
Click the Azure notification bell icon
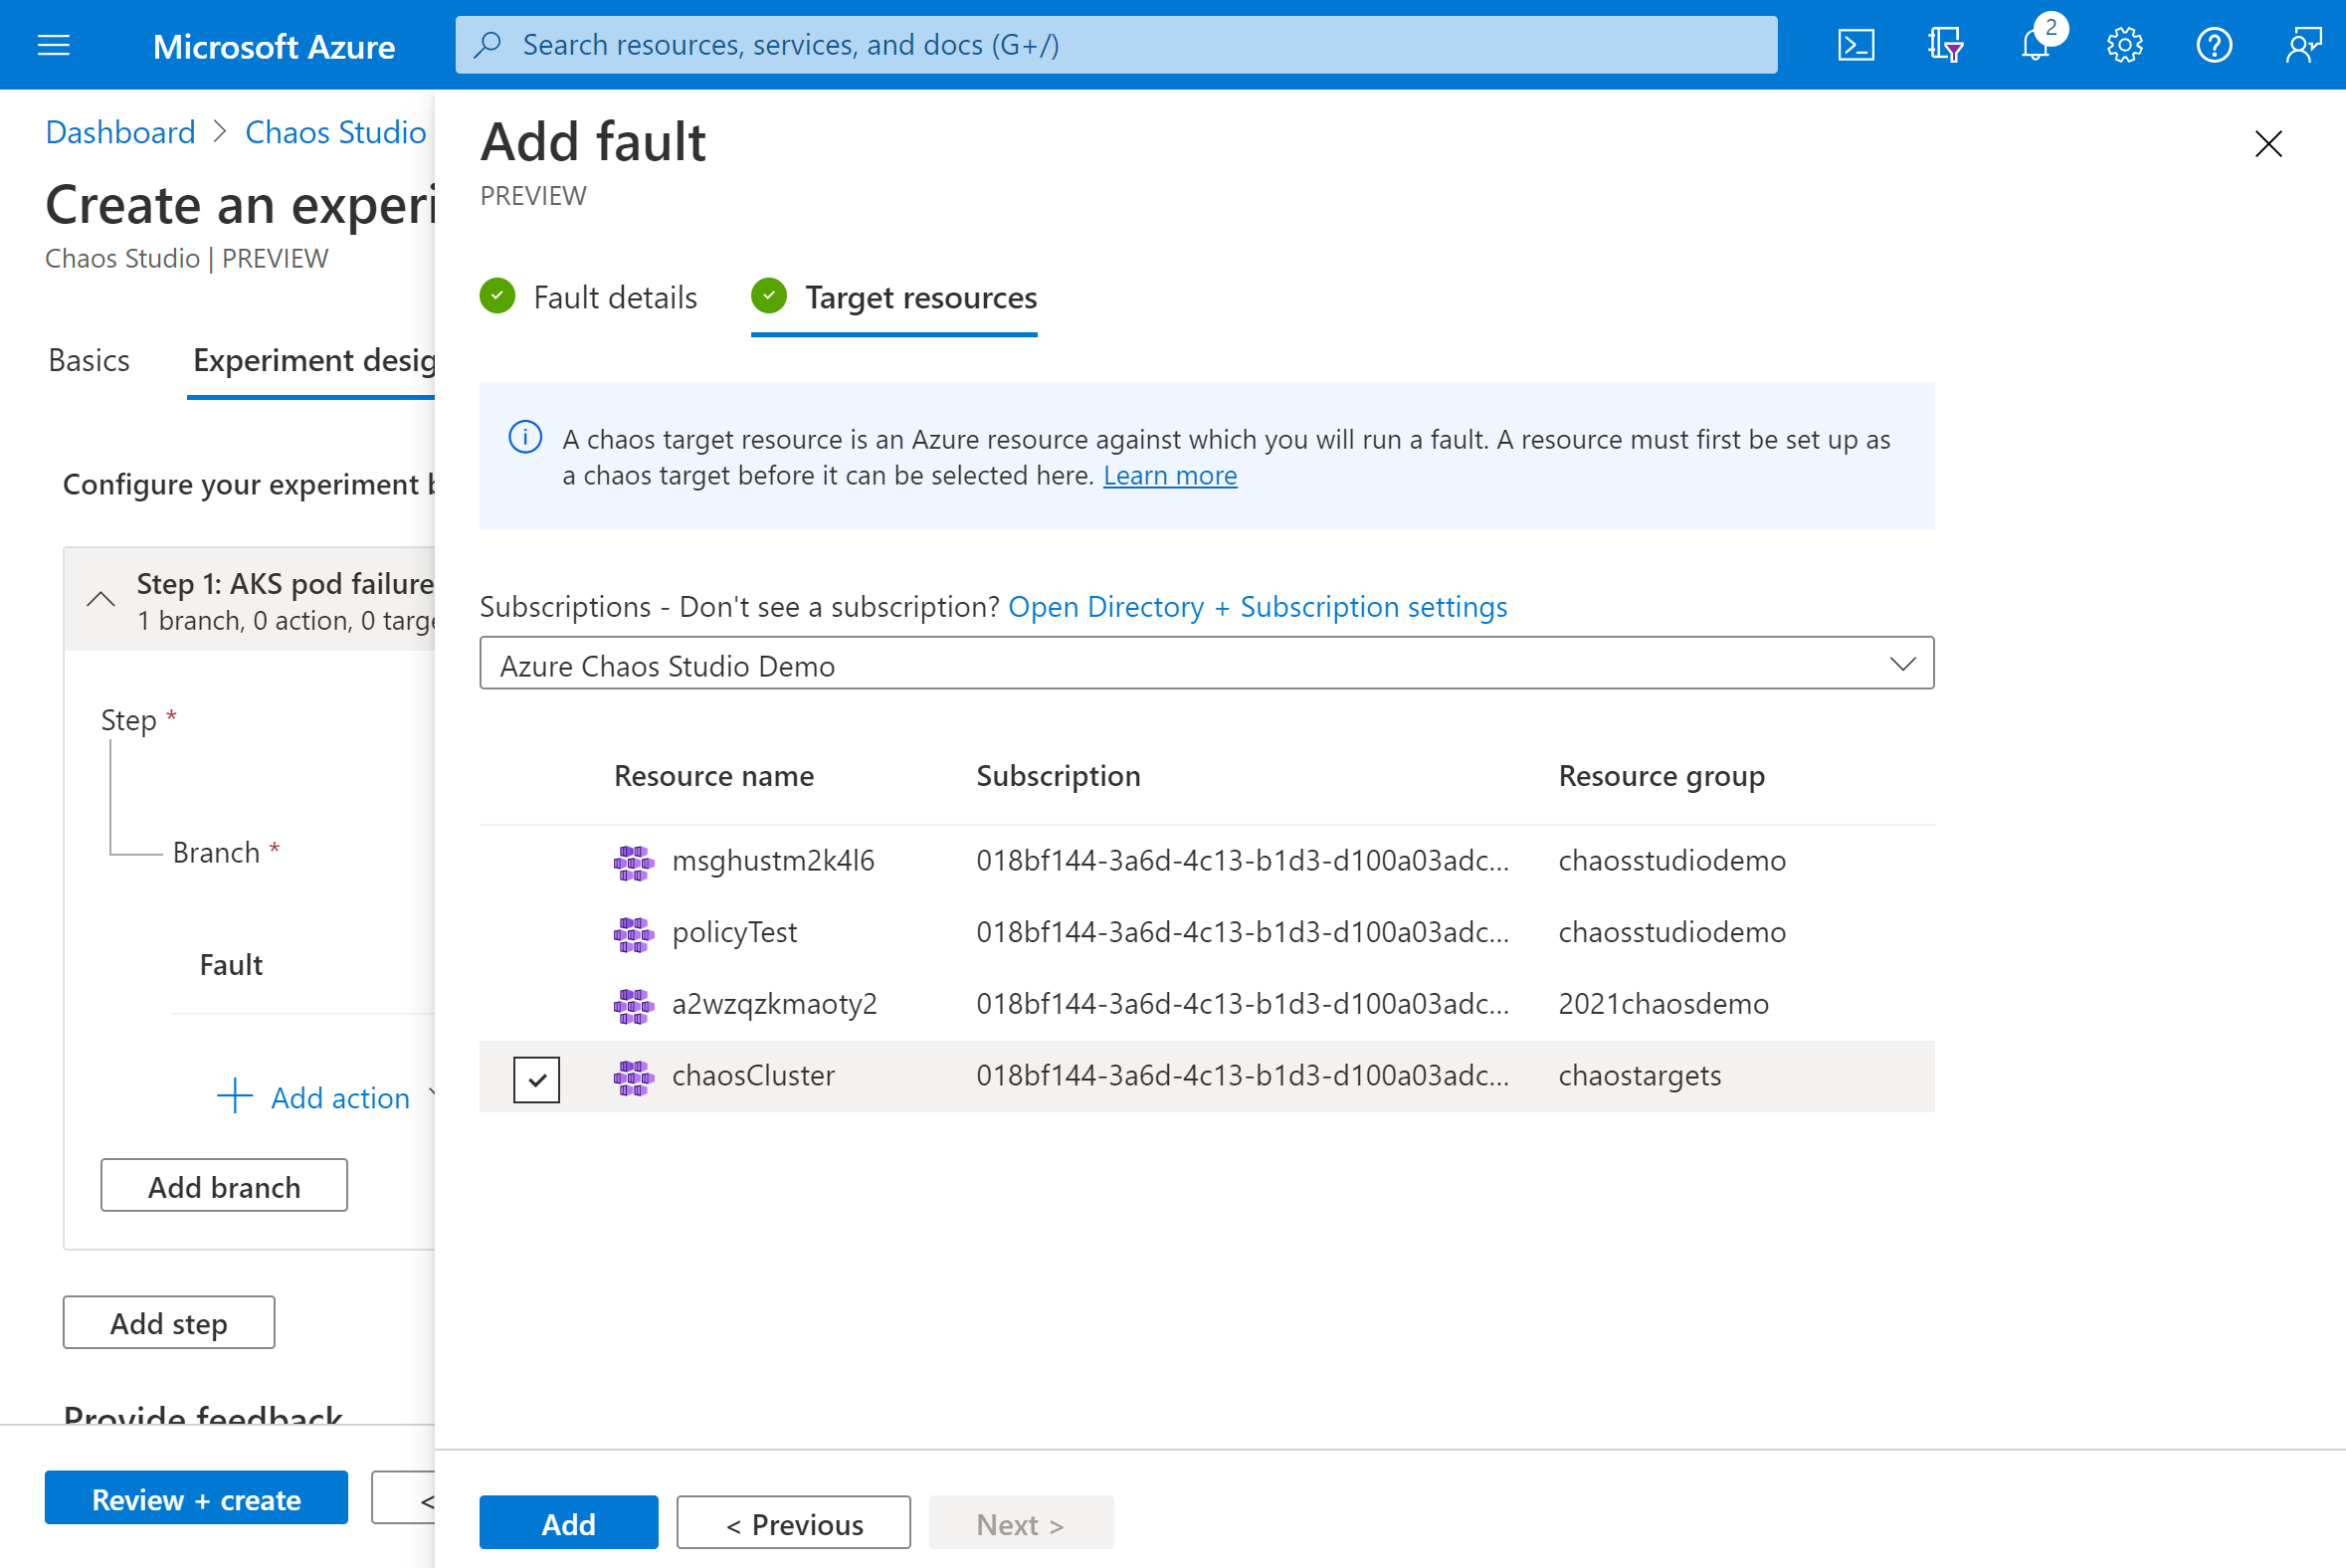click(x=2033, y=44)
